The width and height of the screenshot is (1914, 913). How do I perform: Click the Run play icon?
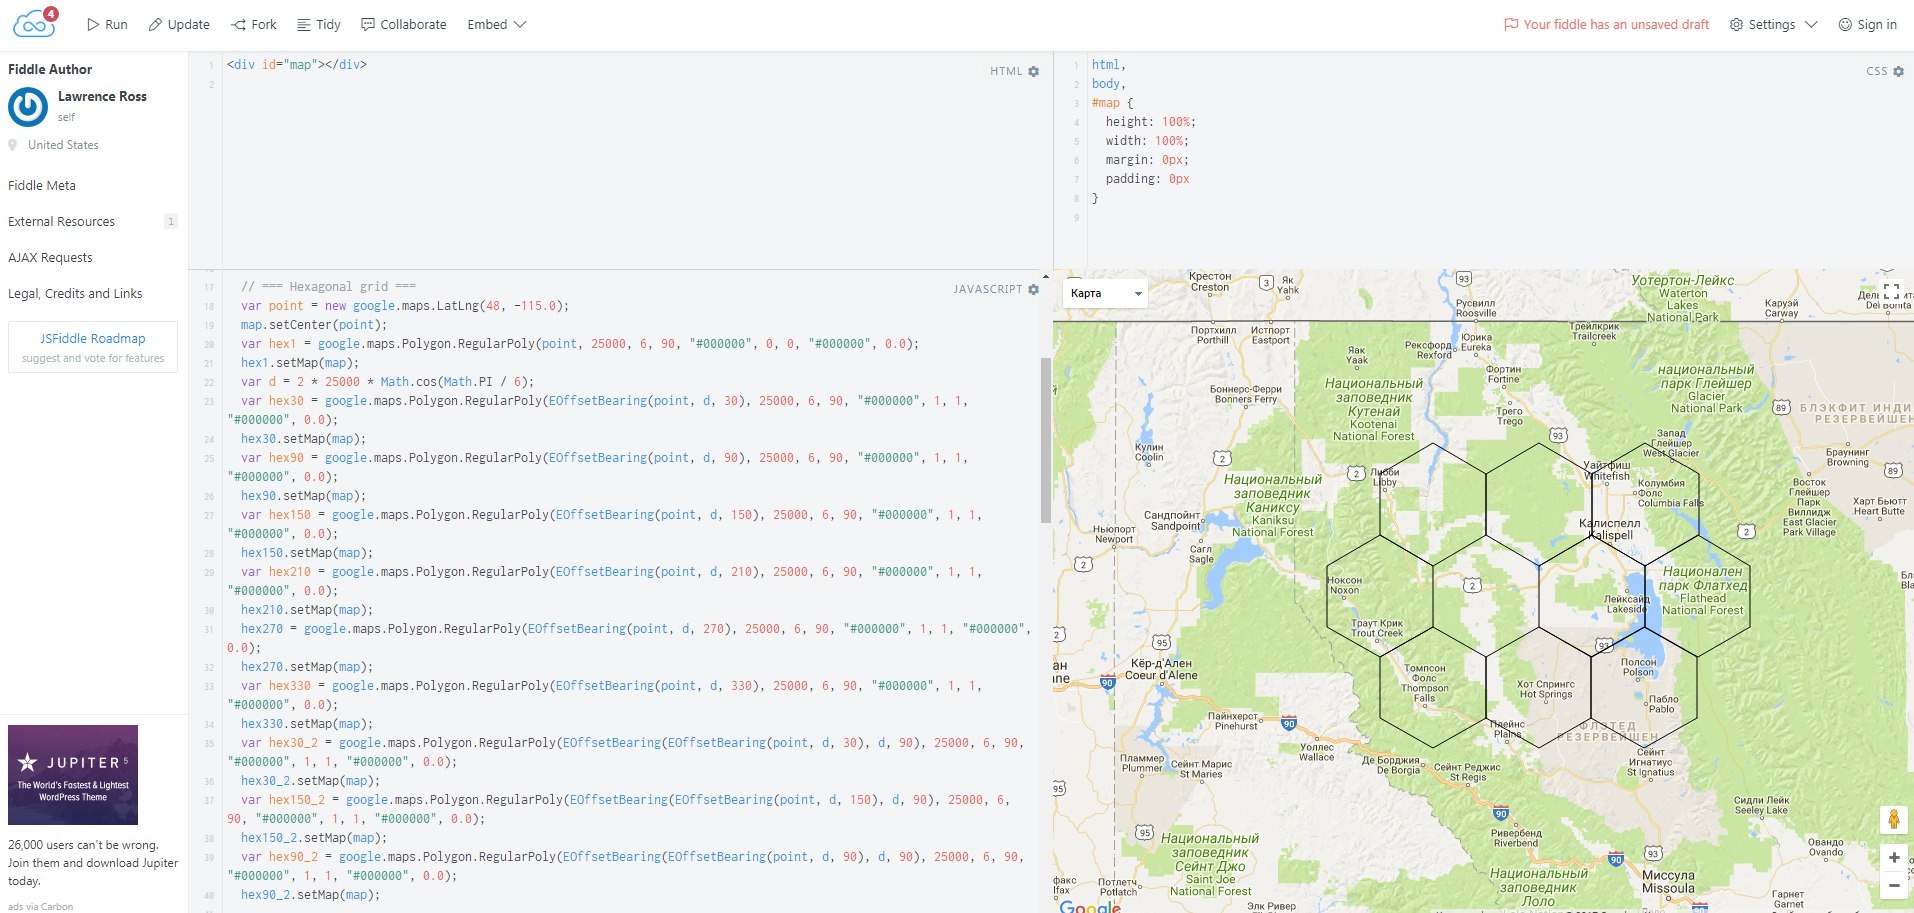(x=93, y=24)
